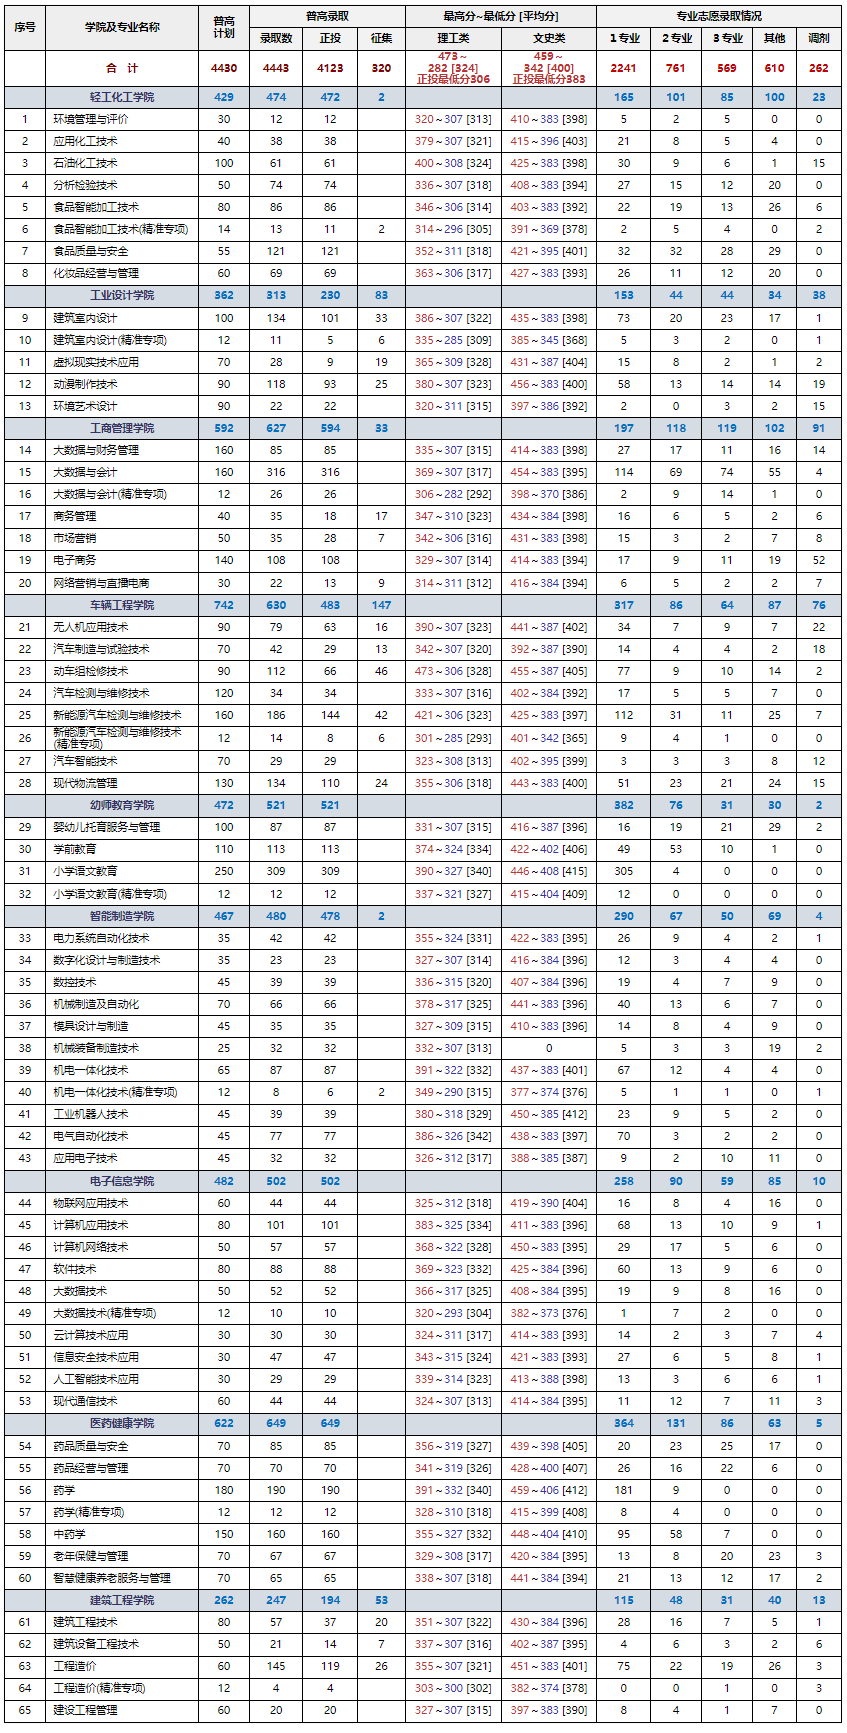This screenshot has width=847, height=1733.
Task: Click the major name 动车组检修技术
Action: [x=91, y=671]
